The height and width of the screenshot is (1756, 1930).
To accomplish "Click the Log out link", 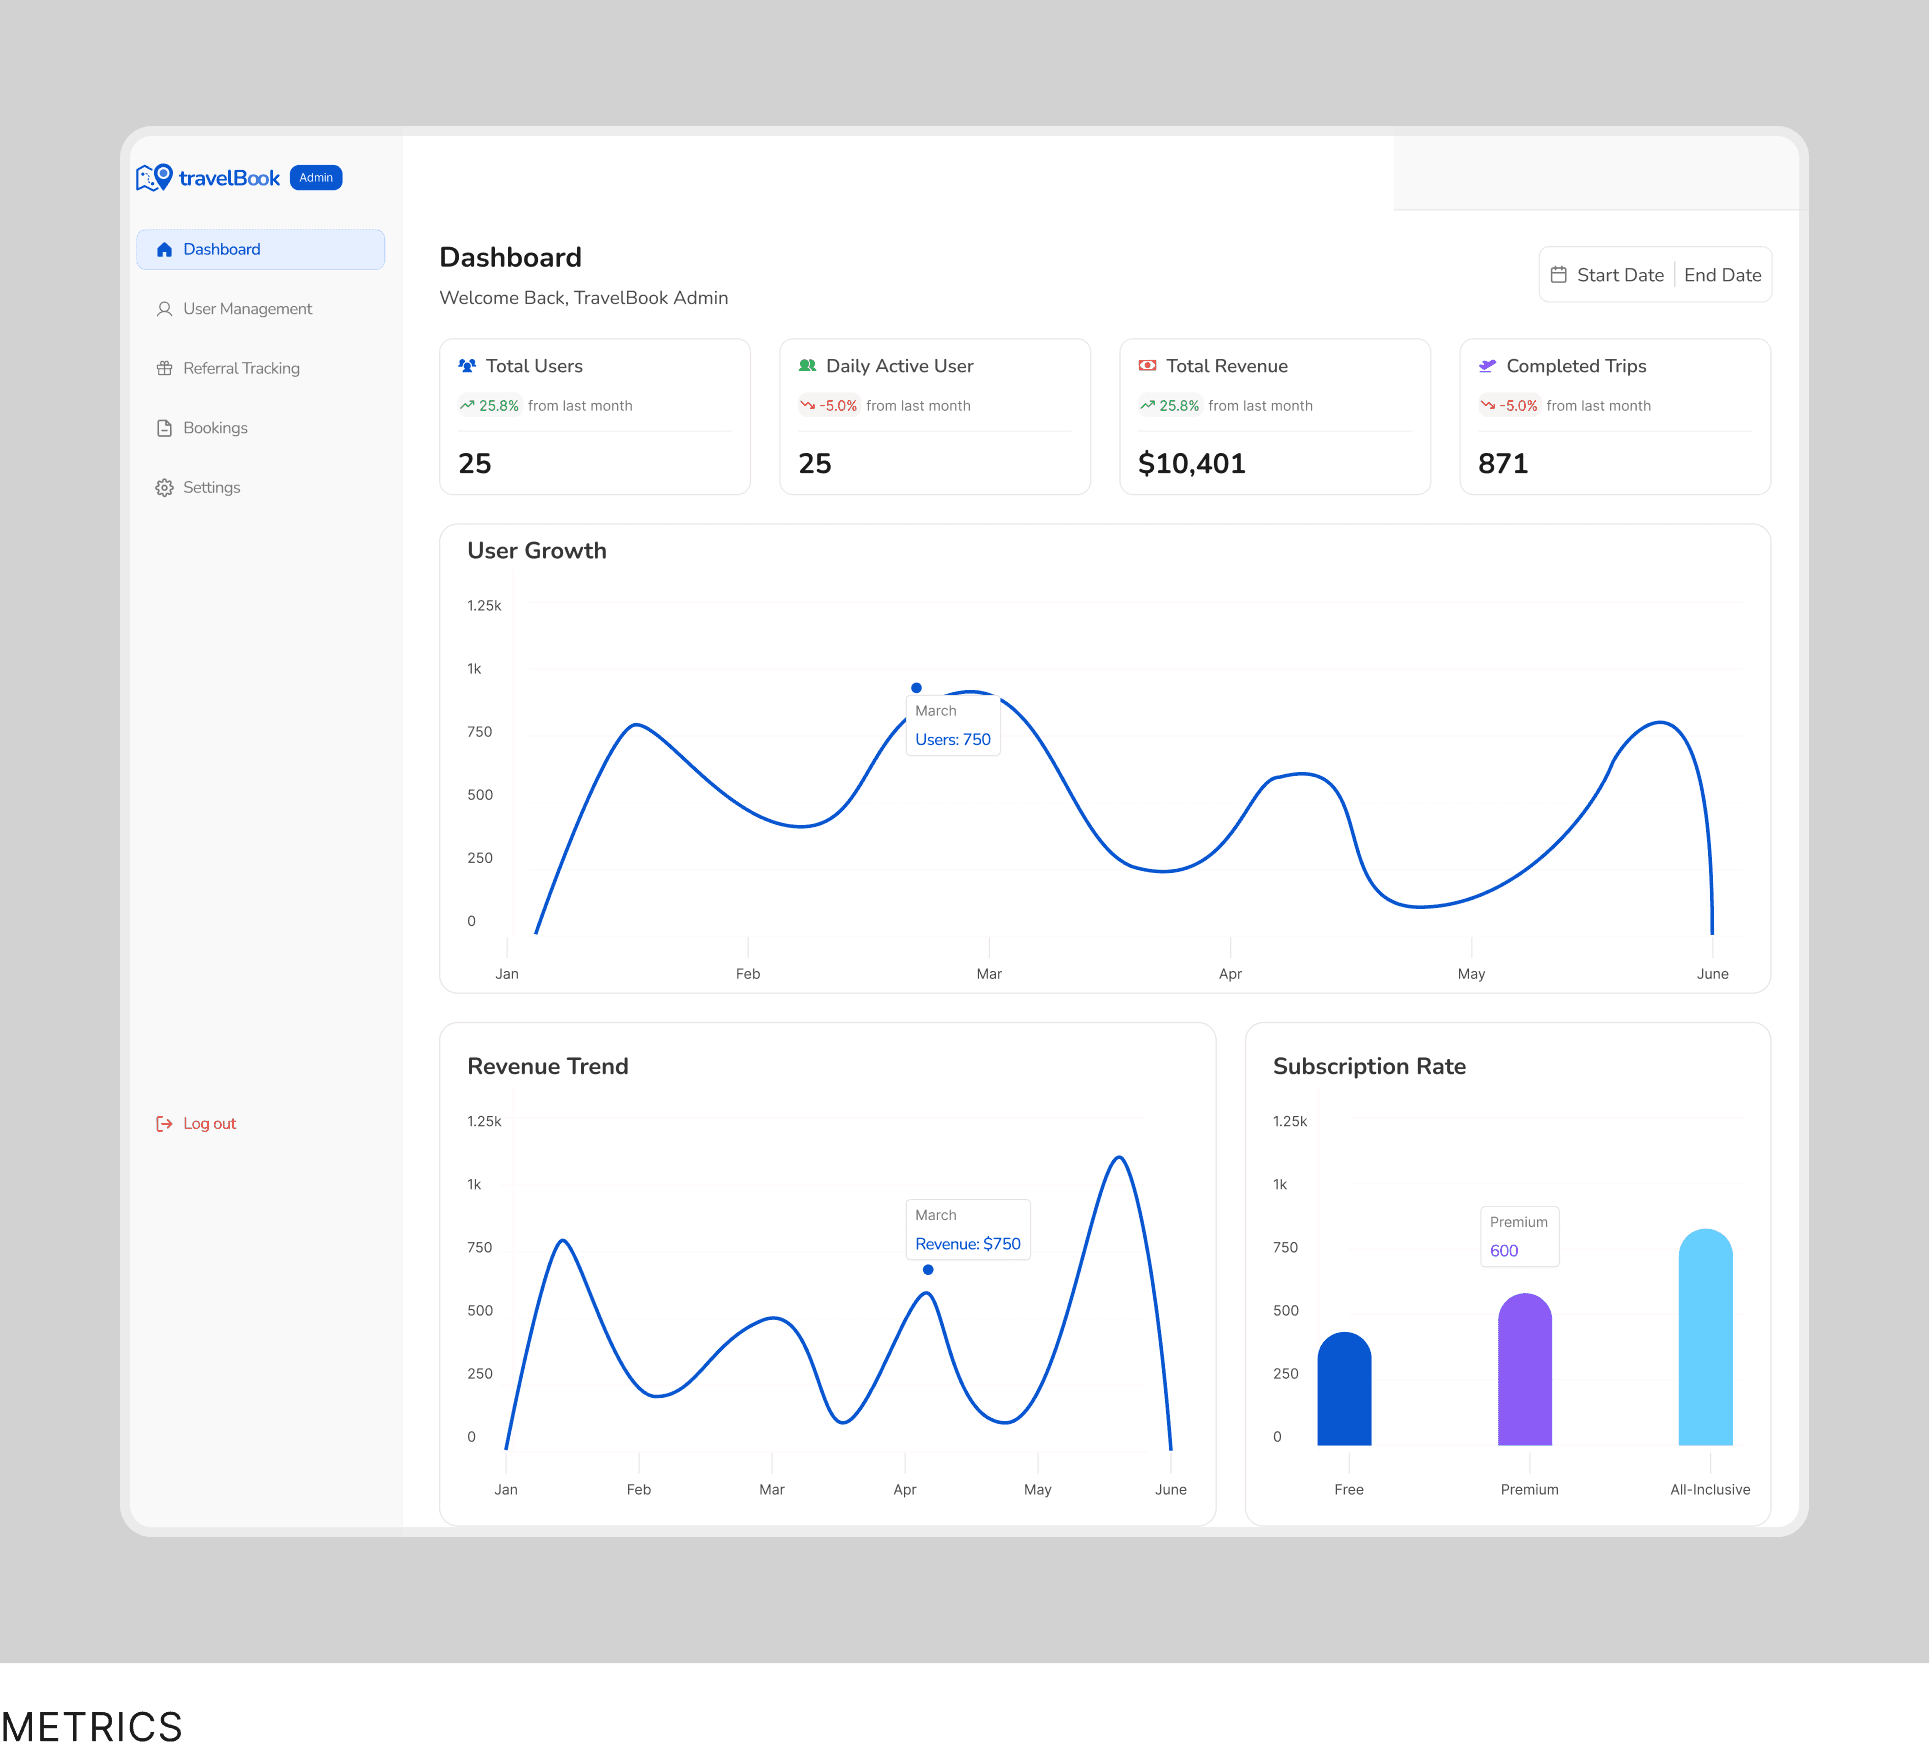I will pos(209,1124).
